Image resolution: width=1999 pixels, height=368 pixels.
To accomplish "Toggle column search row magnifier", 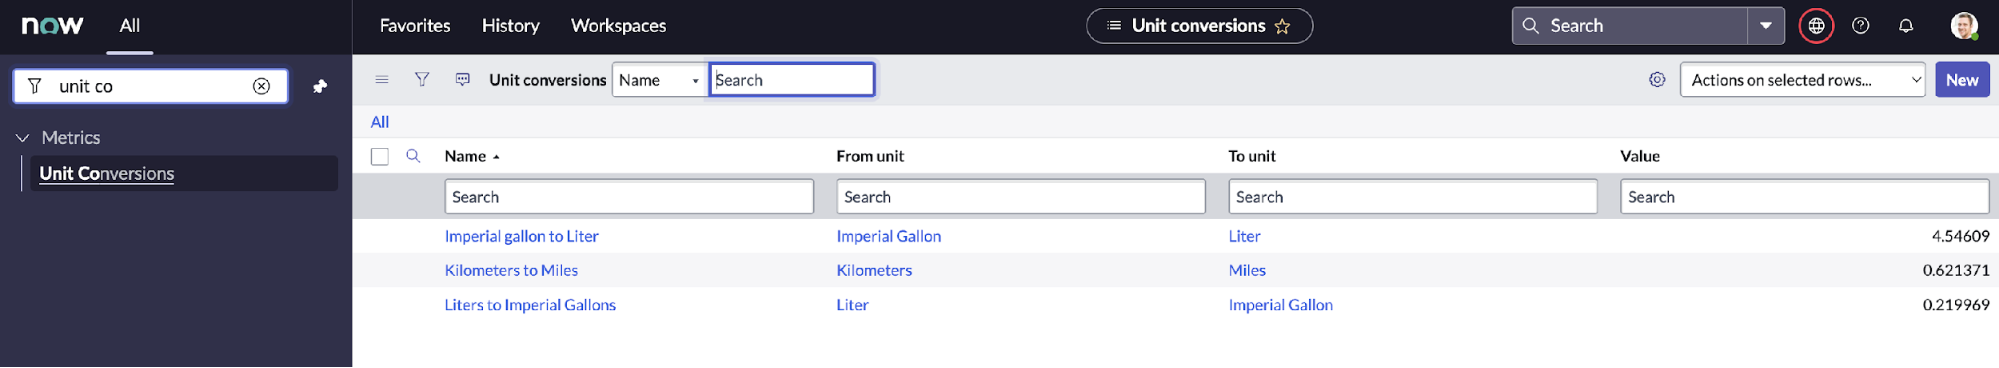I will (413, 156).
